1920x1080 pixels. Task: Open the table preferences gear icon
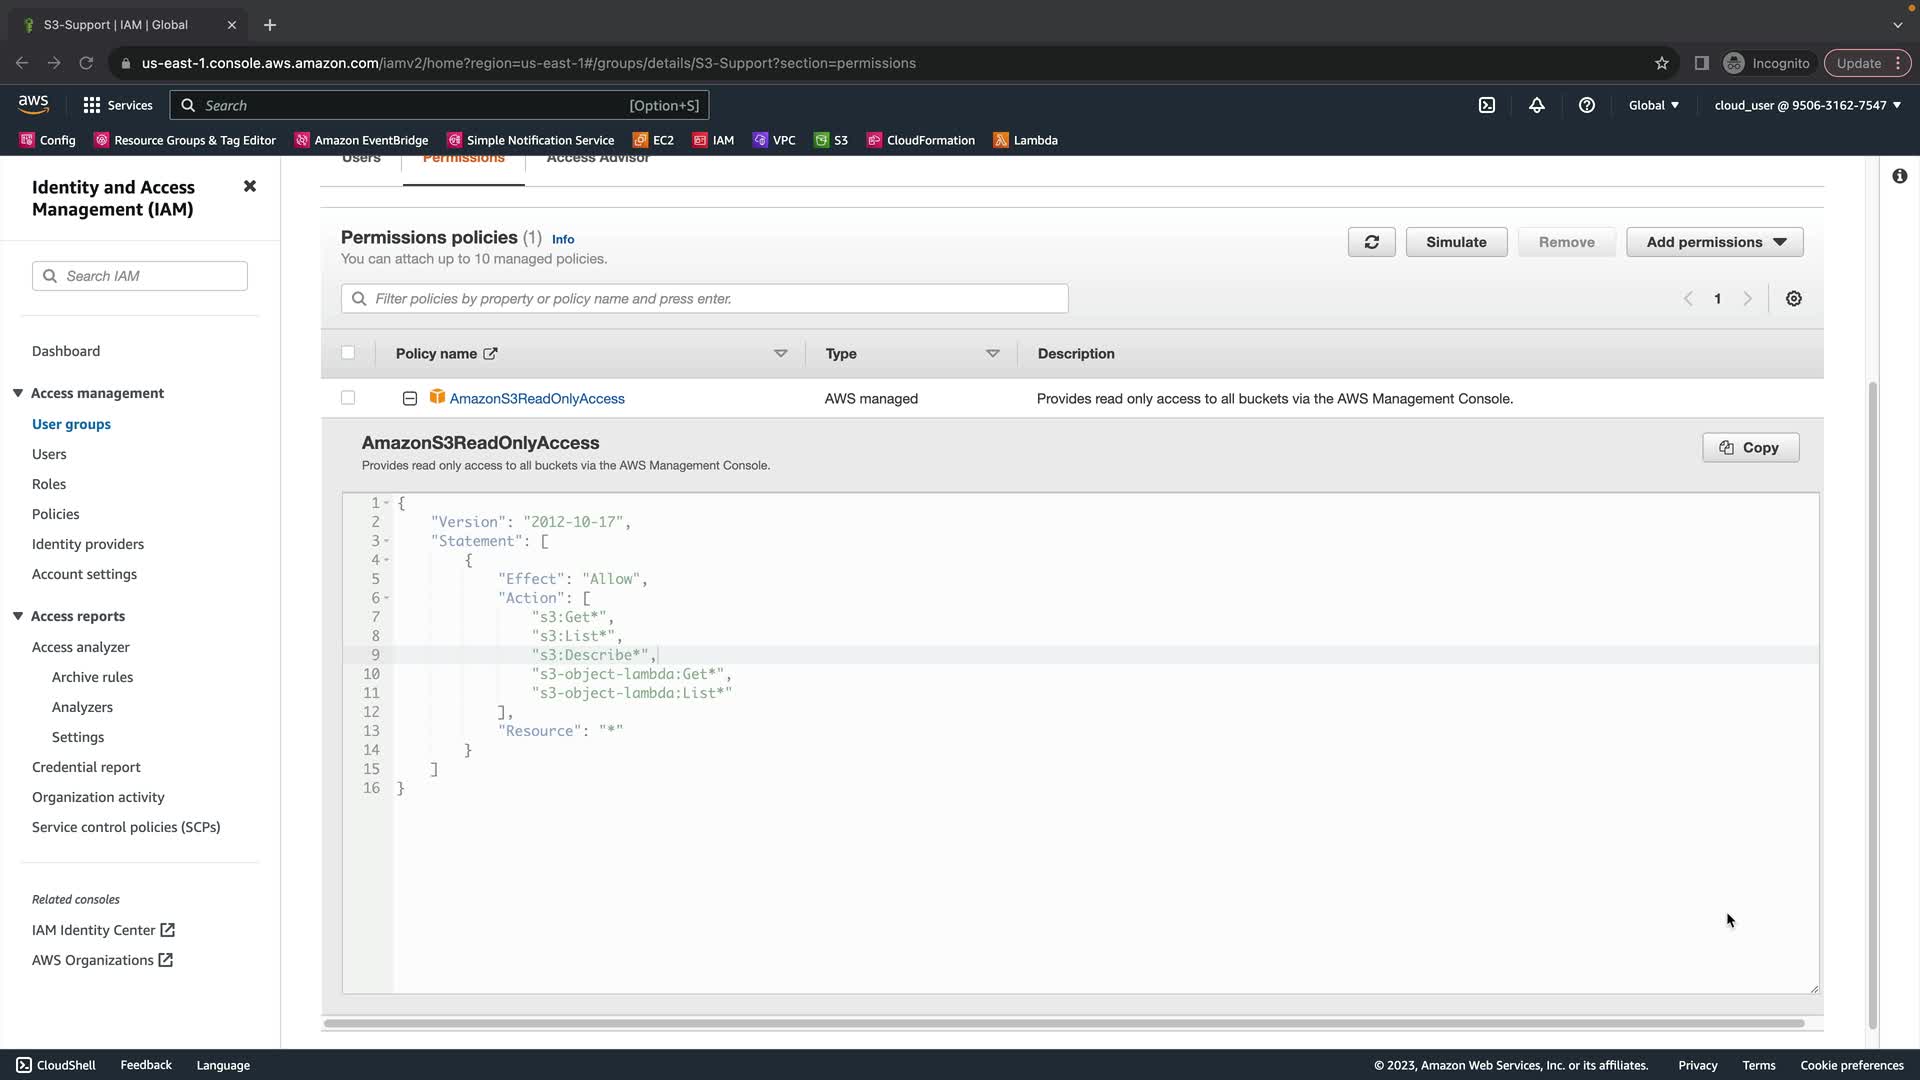[1794, 299]
